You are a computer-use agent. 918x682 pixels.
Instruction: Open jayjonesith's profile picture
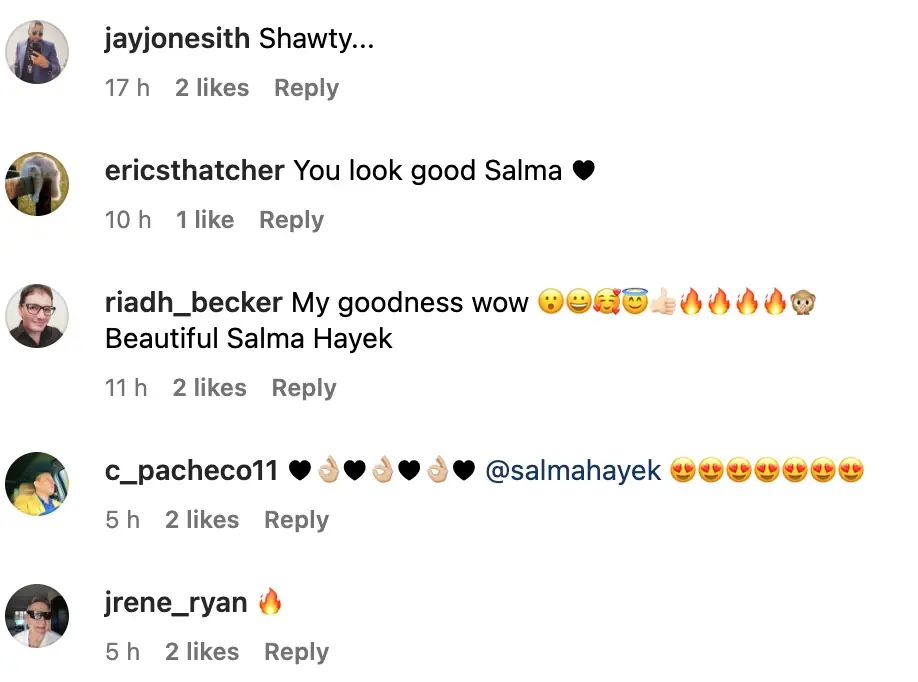(37, 52)
